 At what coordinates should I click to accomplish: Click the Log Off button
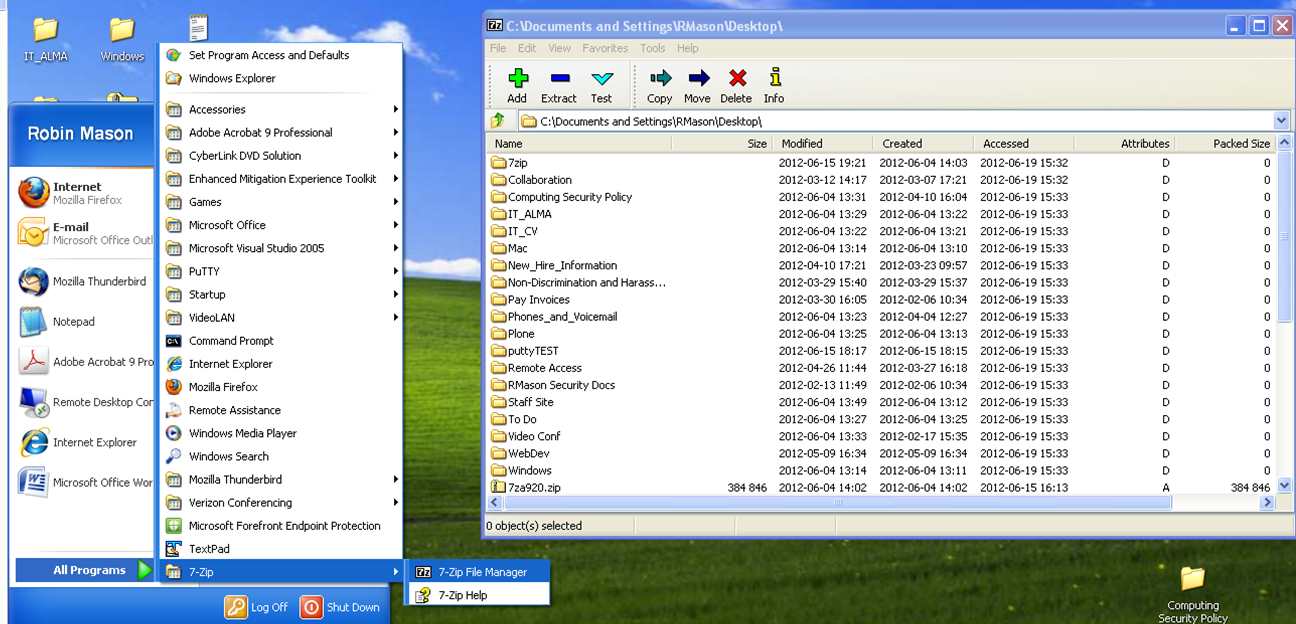pyautogui.click(x=257, y=607)
